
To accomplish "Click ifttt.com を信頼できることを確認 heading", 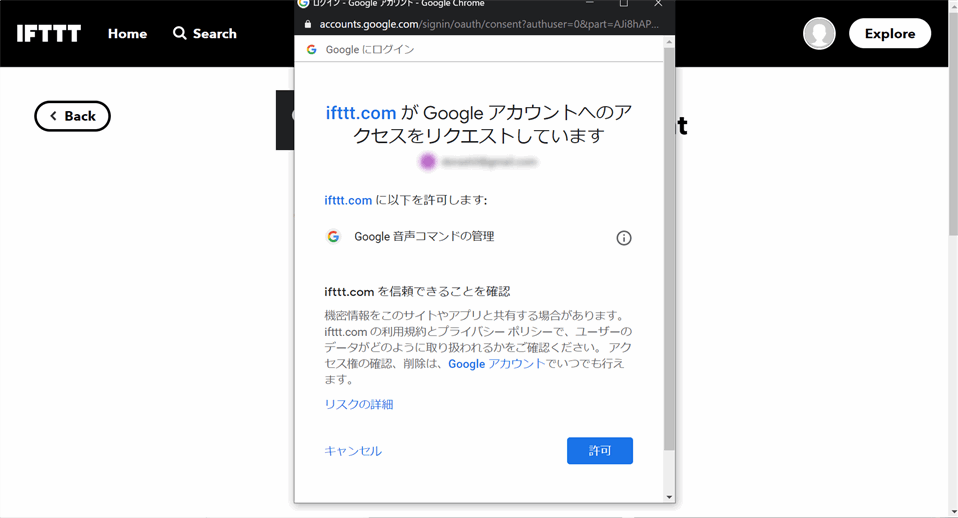I will click(417, 291).
